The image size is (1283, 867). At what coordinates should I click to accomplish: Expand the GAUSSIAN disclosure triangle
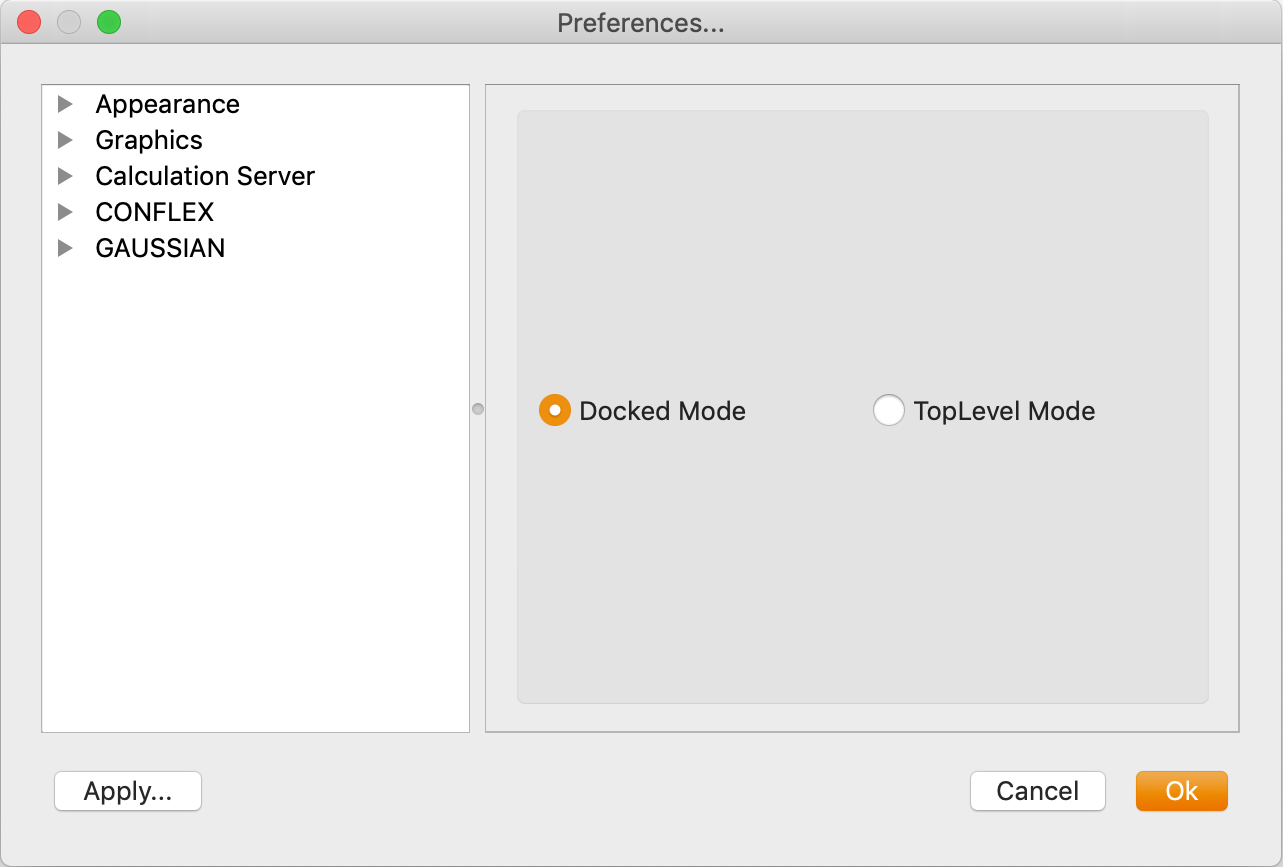(x=66, y=248)
